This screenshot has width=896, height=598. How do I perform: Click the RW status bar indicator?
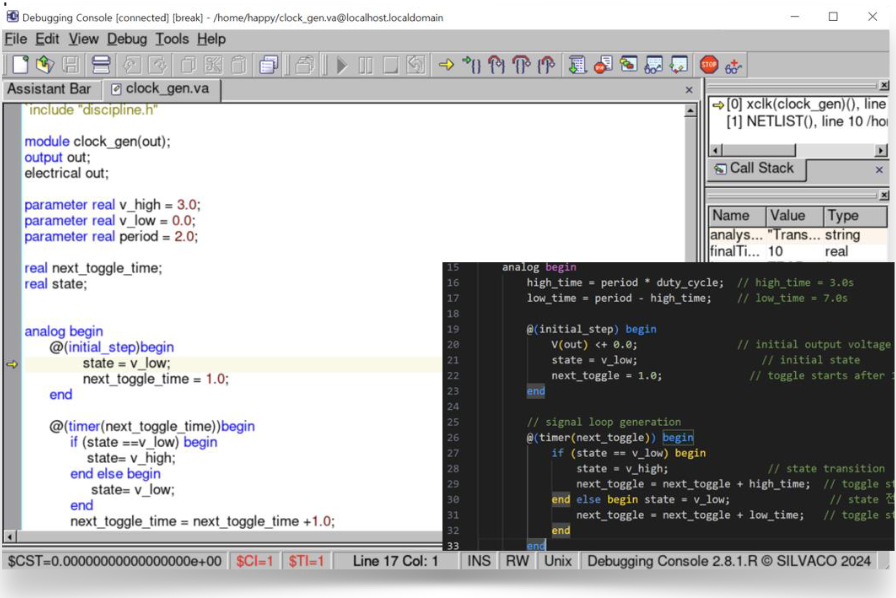(517, 561)
